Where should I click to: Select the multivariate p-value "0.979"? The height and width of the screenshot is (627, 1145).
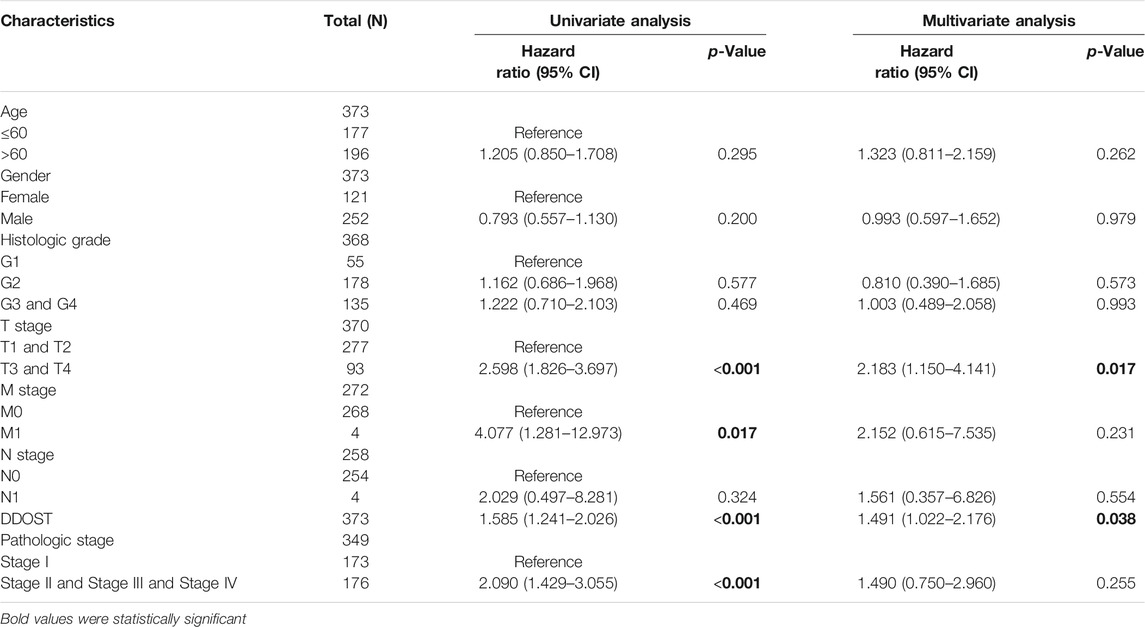[x=1116, y=219]
